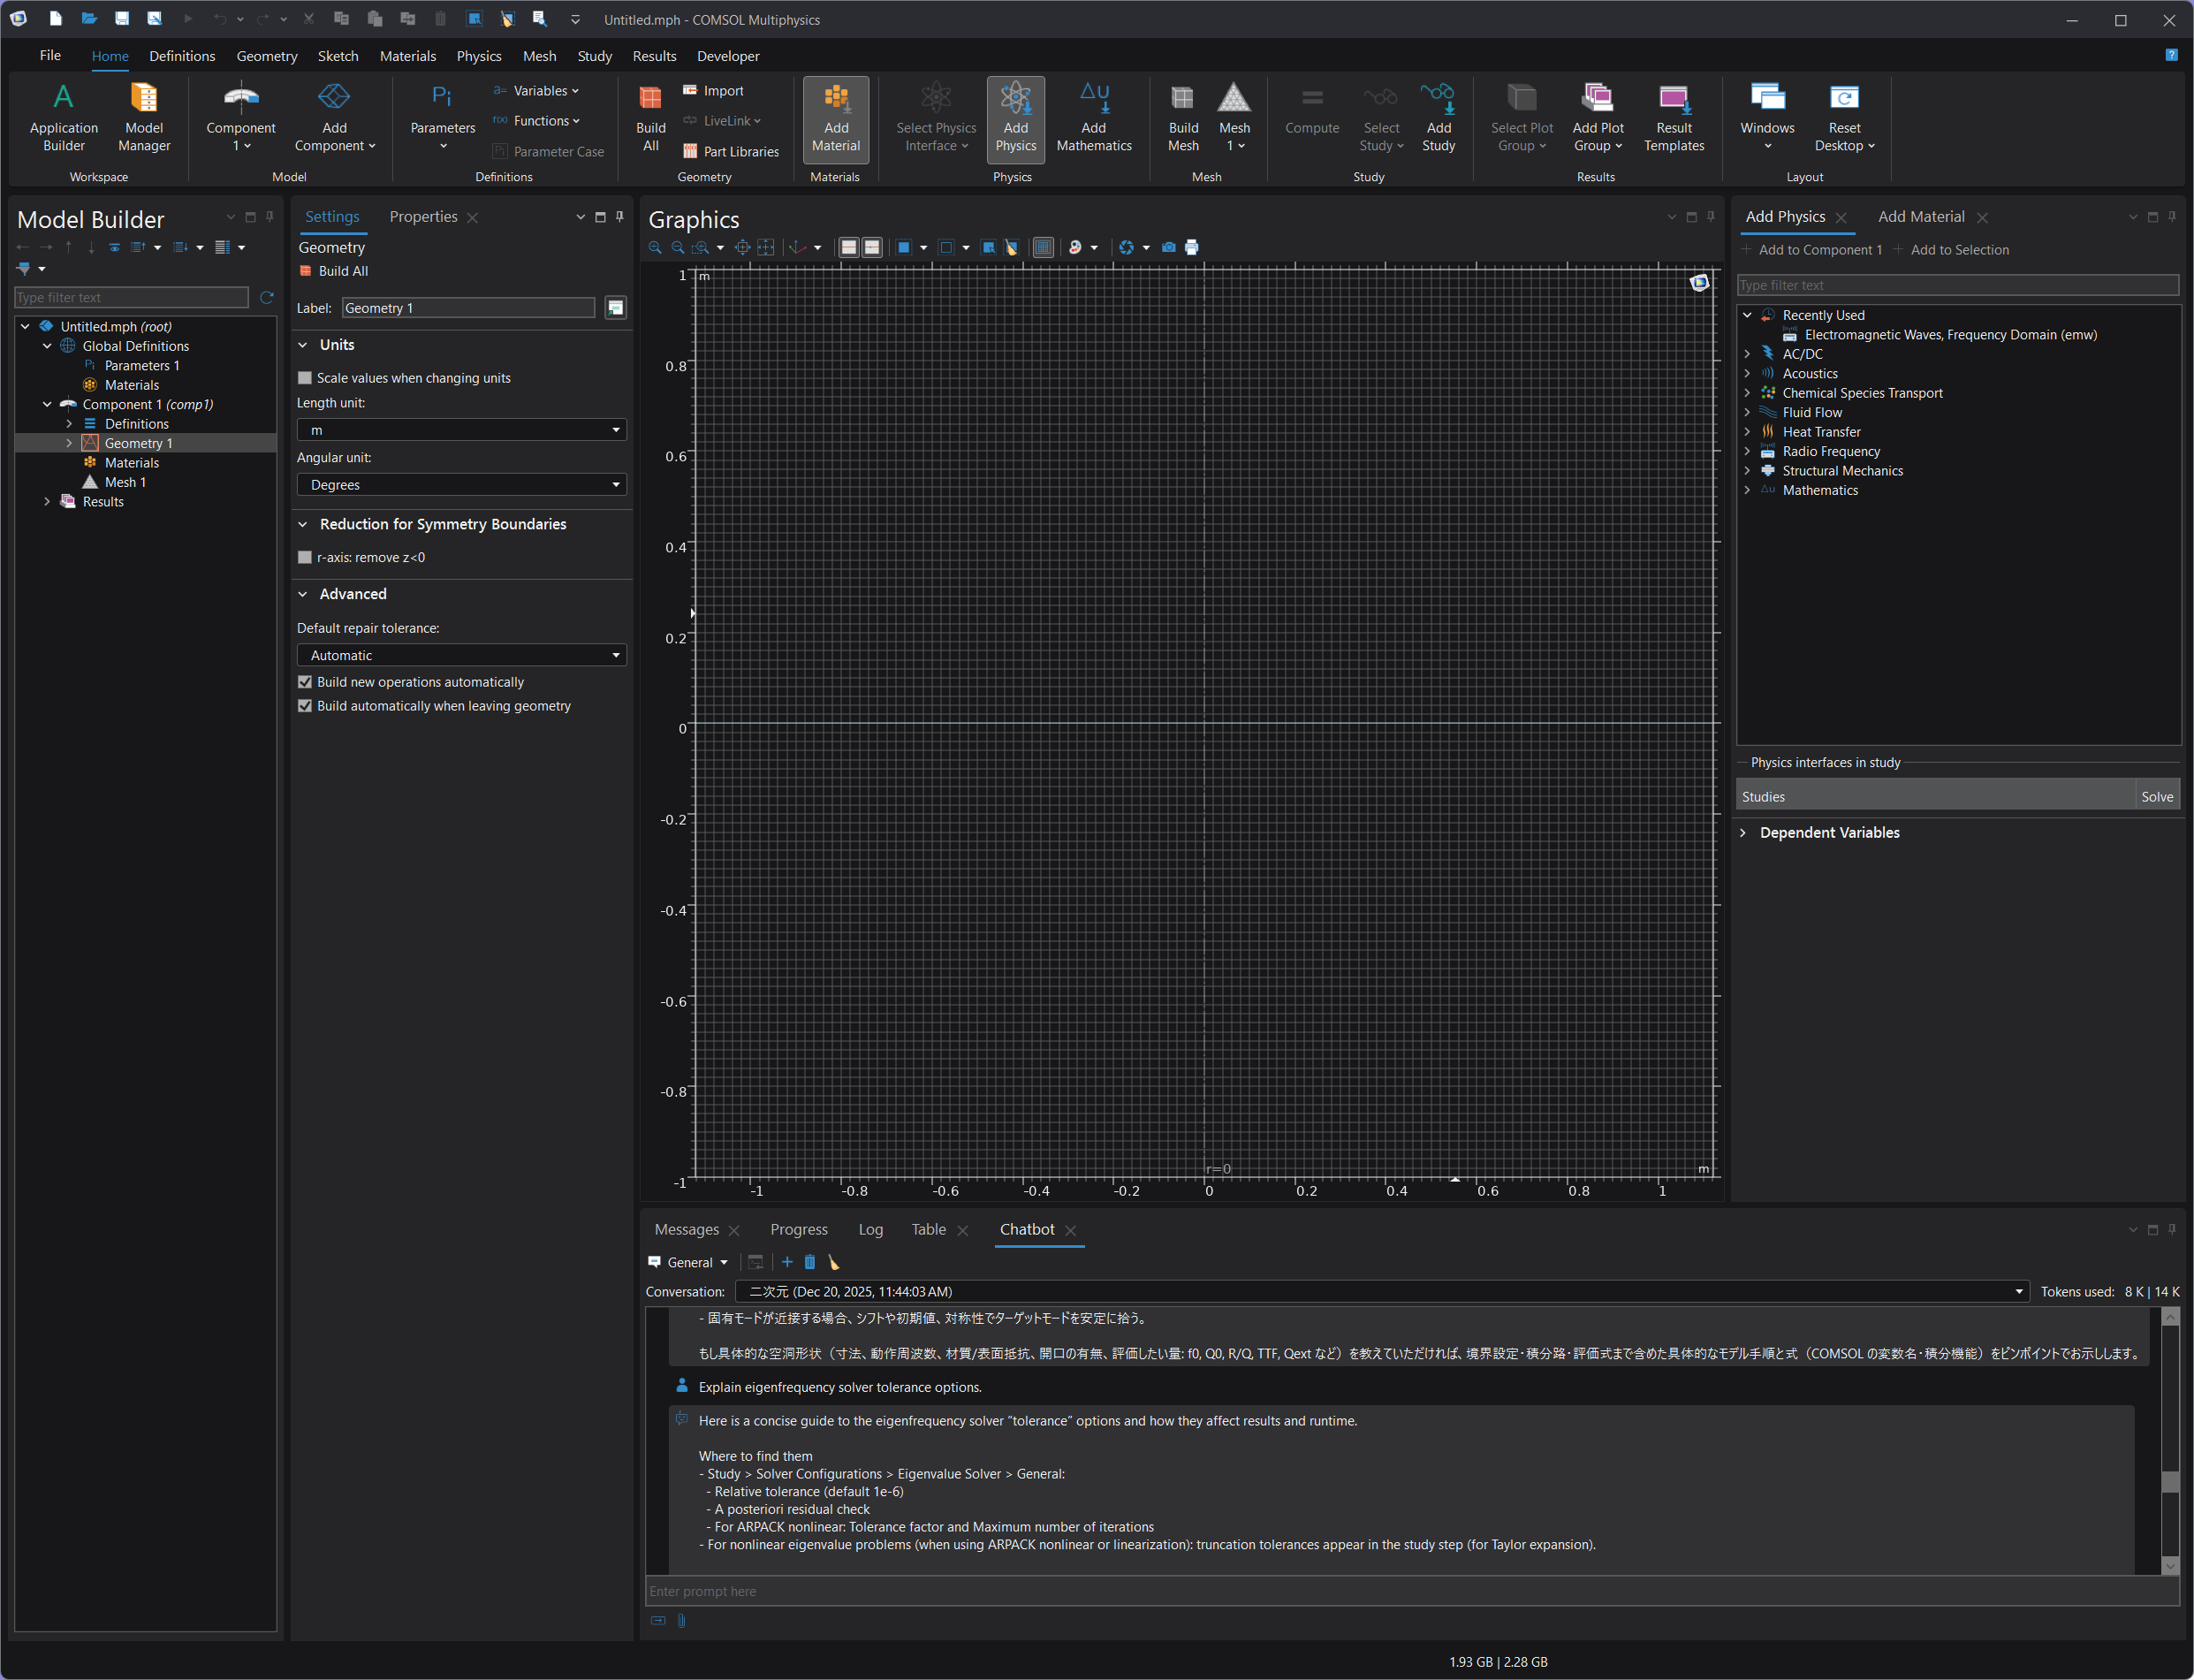Click the chatbot prompt input field
This screenshot has height=1680, width=2194.
tap(1400, 1591)
